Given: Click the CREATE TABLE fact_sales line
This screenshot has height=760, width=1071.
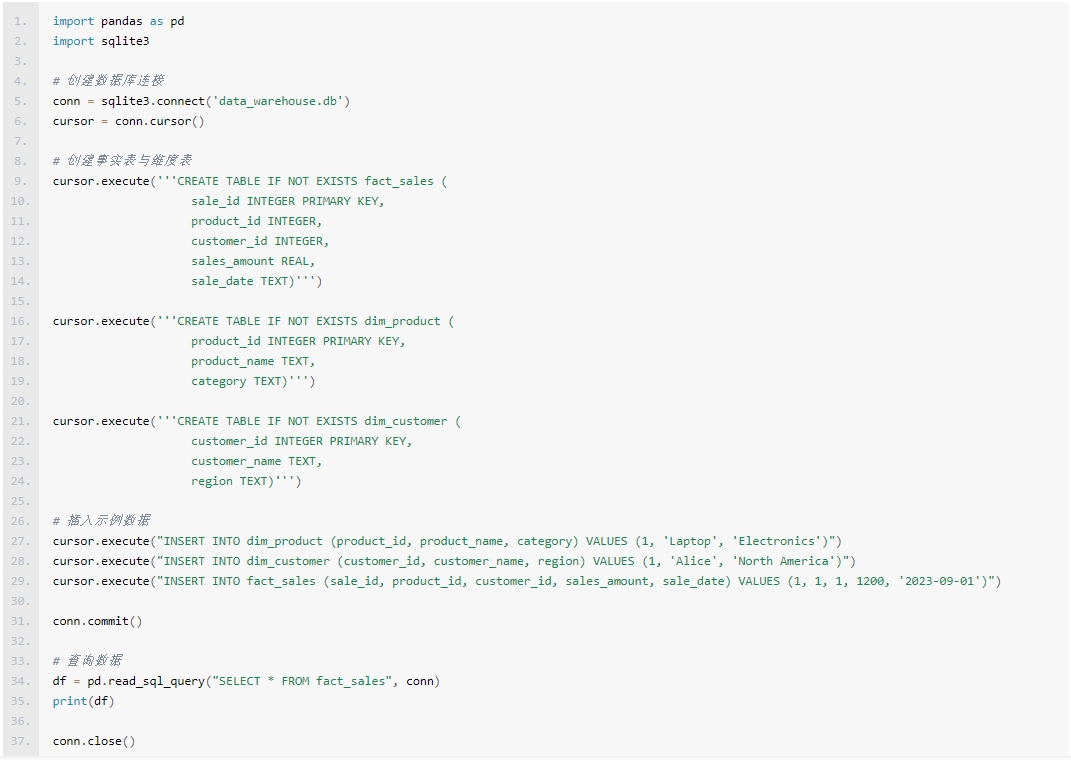Looking at the screenshot, I should point(250,181).
